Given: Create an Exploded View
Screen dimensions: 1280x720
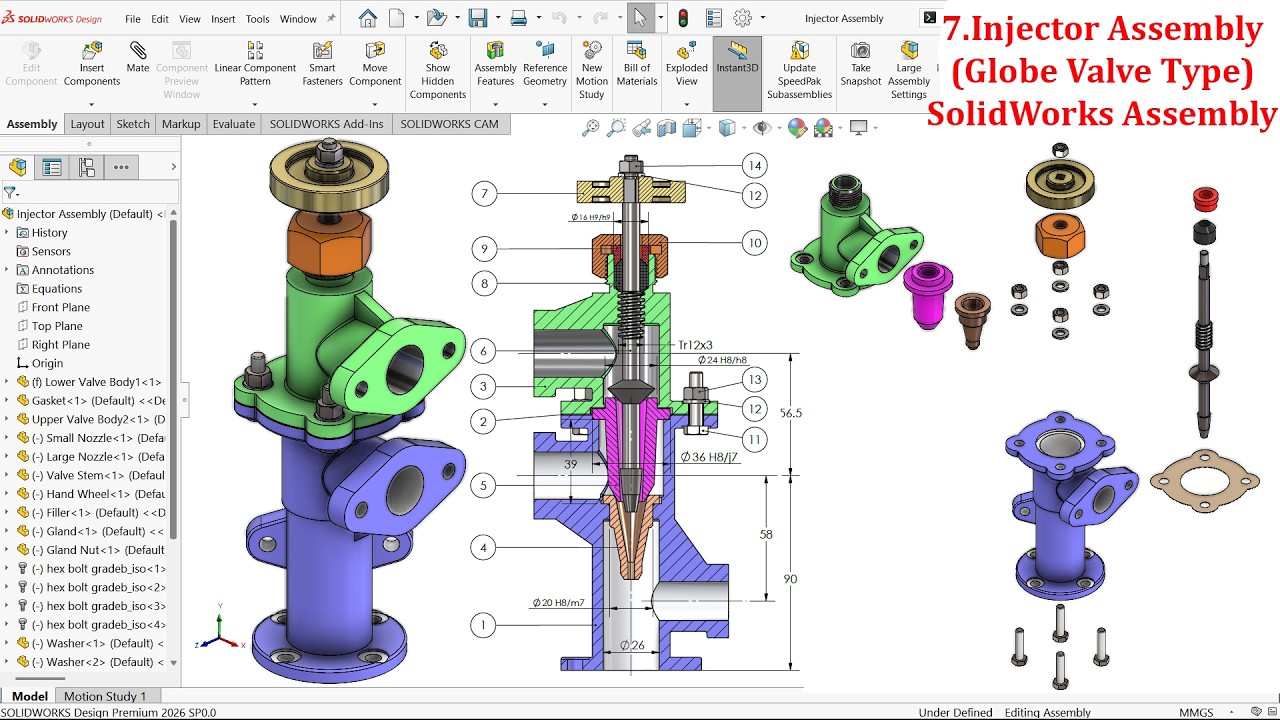Looking at the screenshot, I should pos(686,64).
